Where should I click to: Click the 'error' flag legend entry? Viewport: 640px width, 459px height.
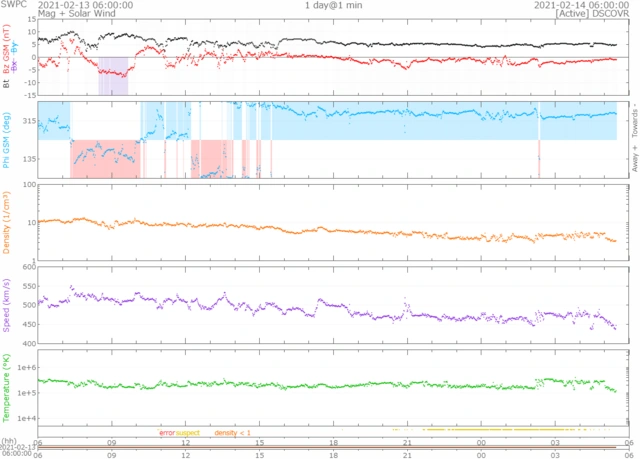coord(167,432)
